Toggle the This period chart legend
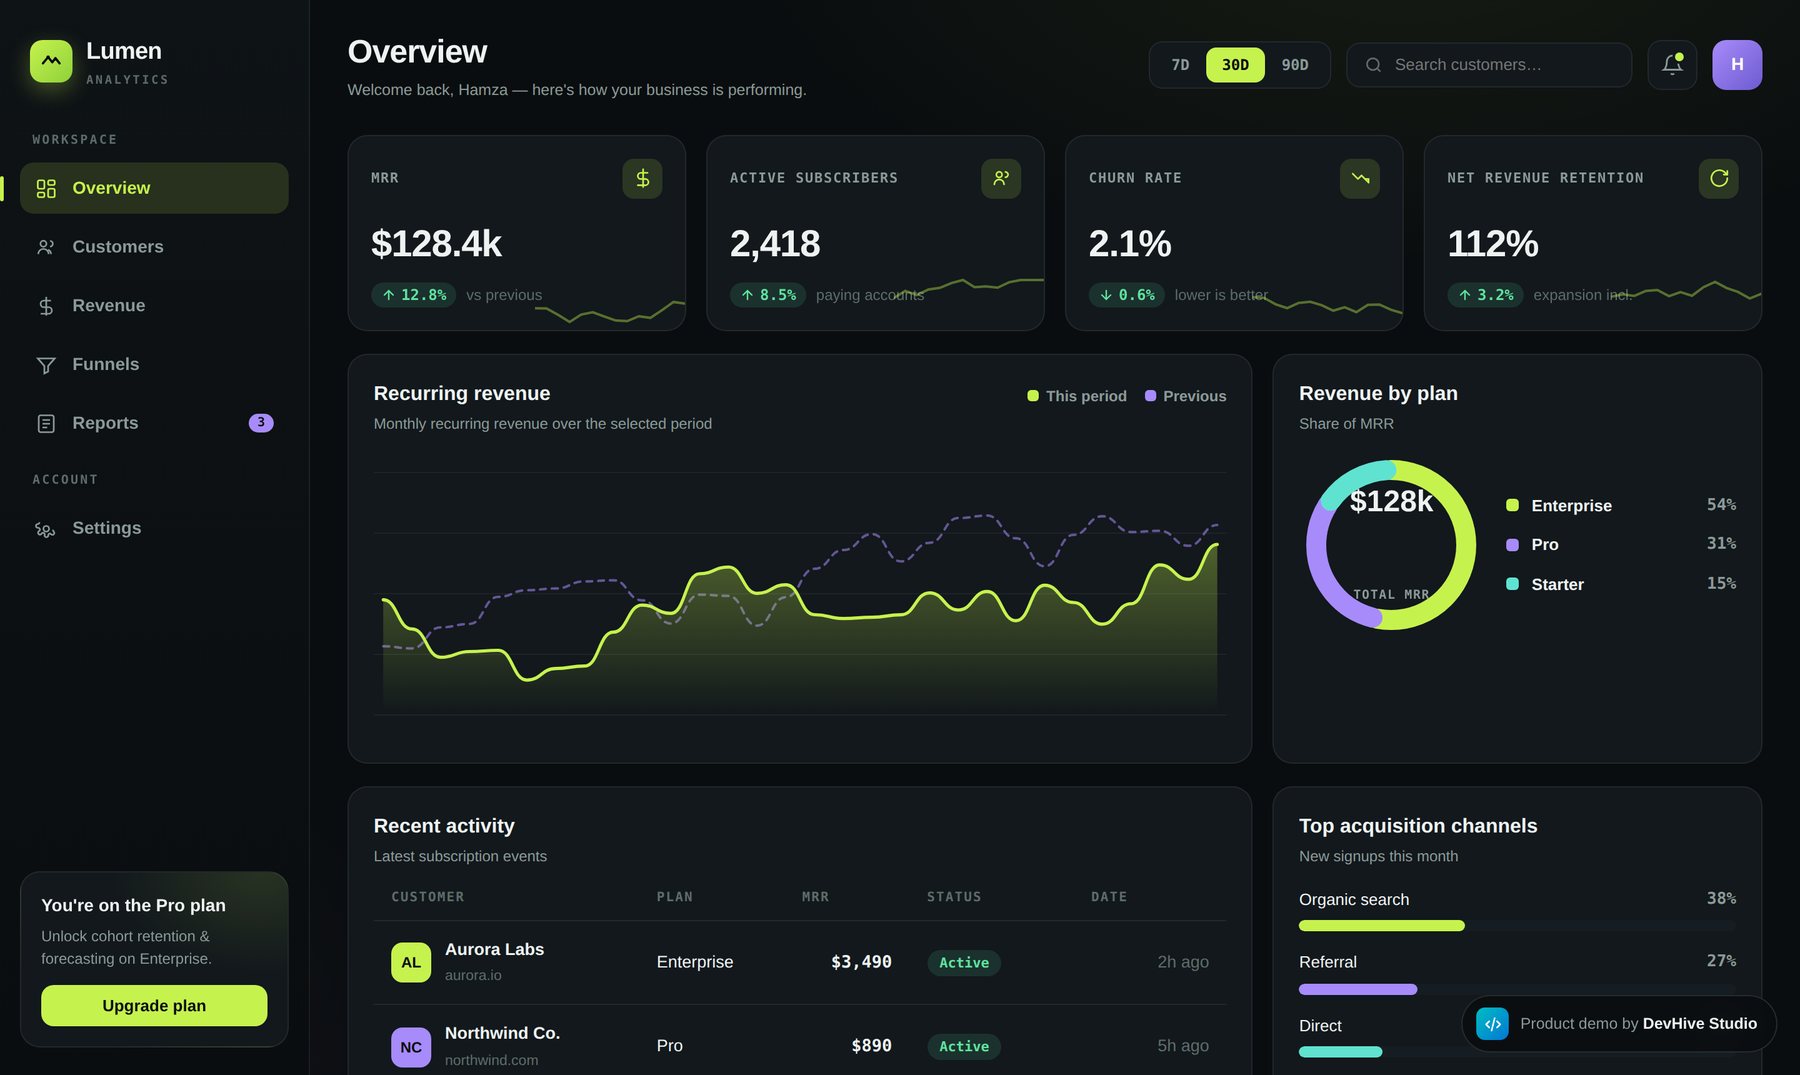 [x=1077, y=396]
